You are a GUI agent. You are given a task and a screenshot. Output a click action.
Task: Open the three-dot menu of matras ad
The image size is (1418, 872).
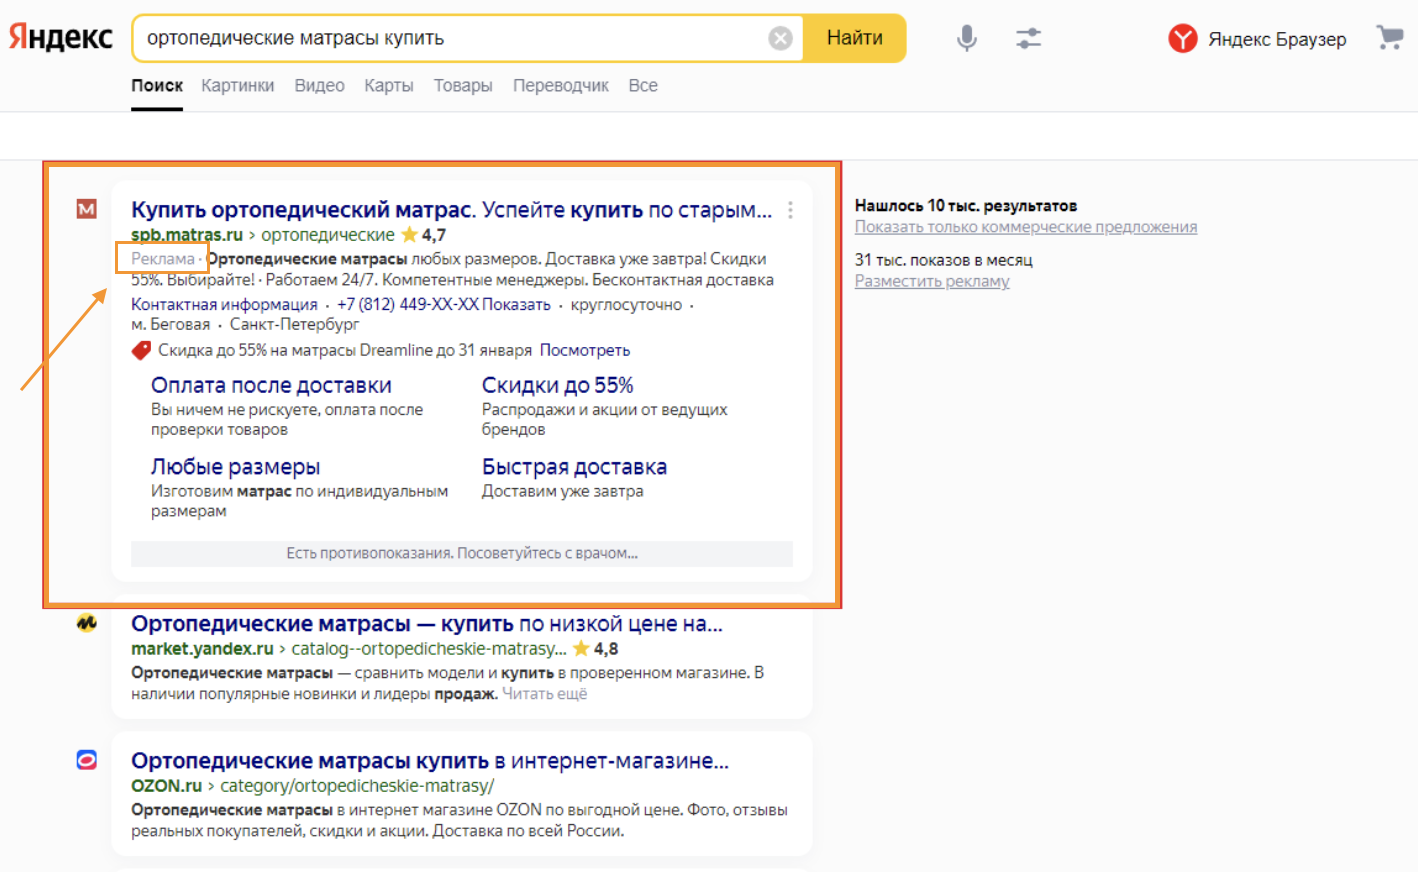[x=790, y=210]
